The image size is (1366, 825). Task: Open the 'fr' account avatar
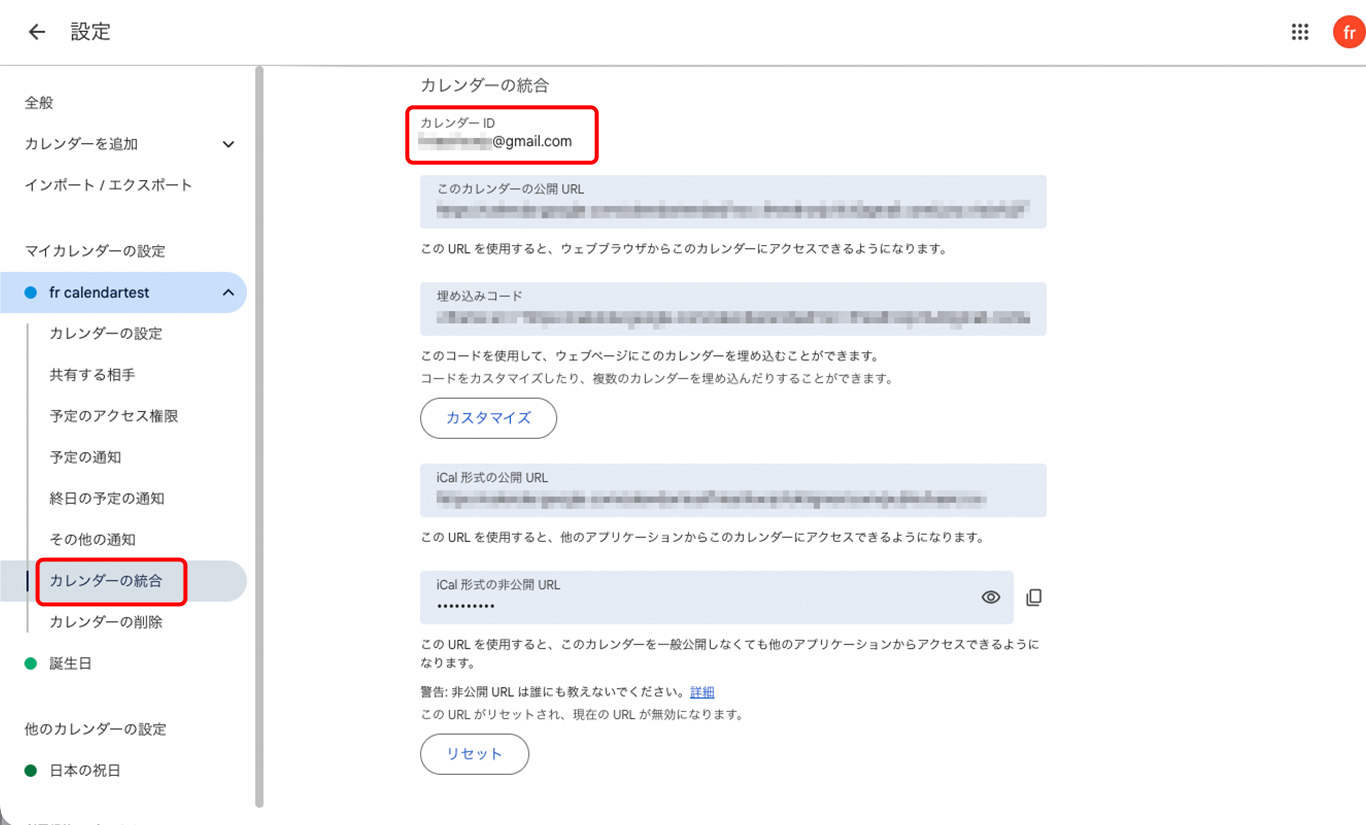(x=1348, y=32)
